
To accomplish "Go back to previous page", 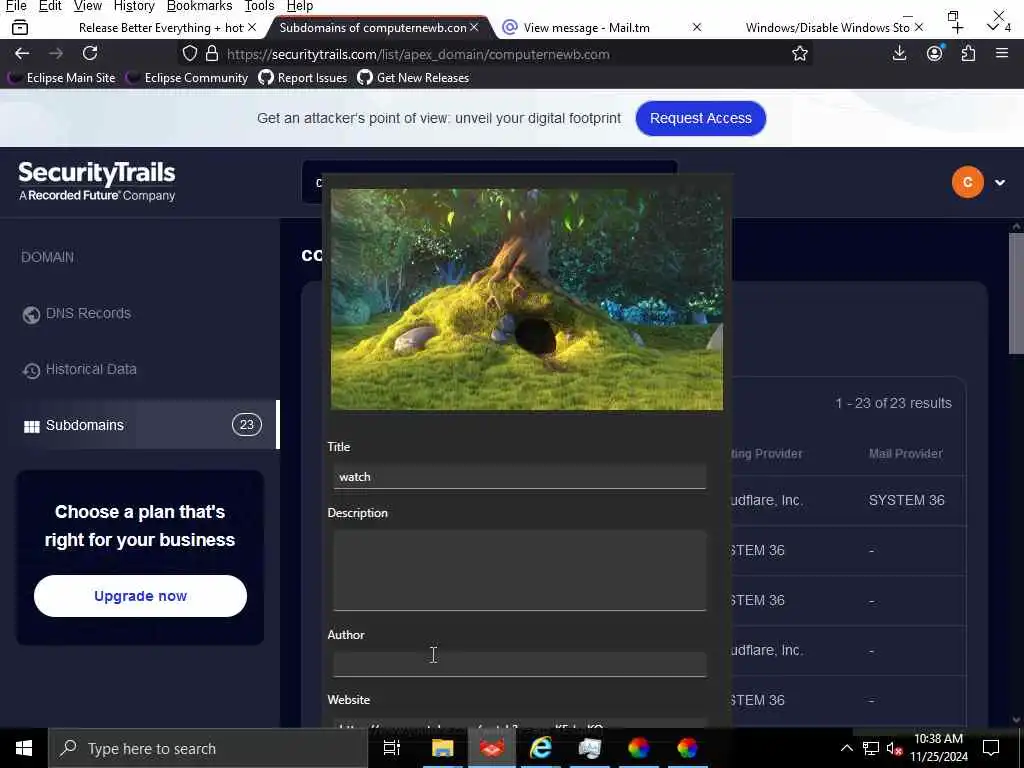I will point(22,54).
